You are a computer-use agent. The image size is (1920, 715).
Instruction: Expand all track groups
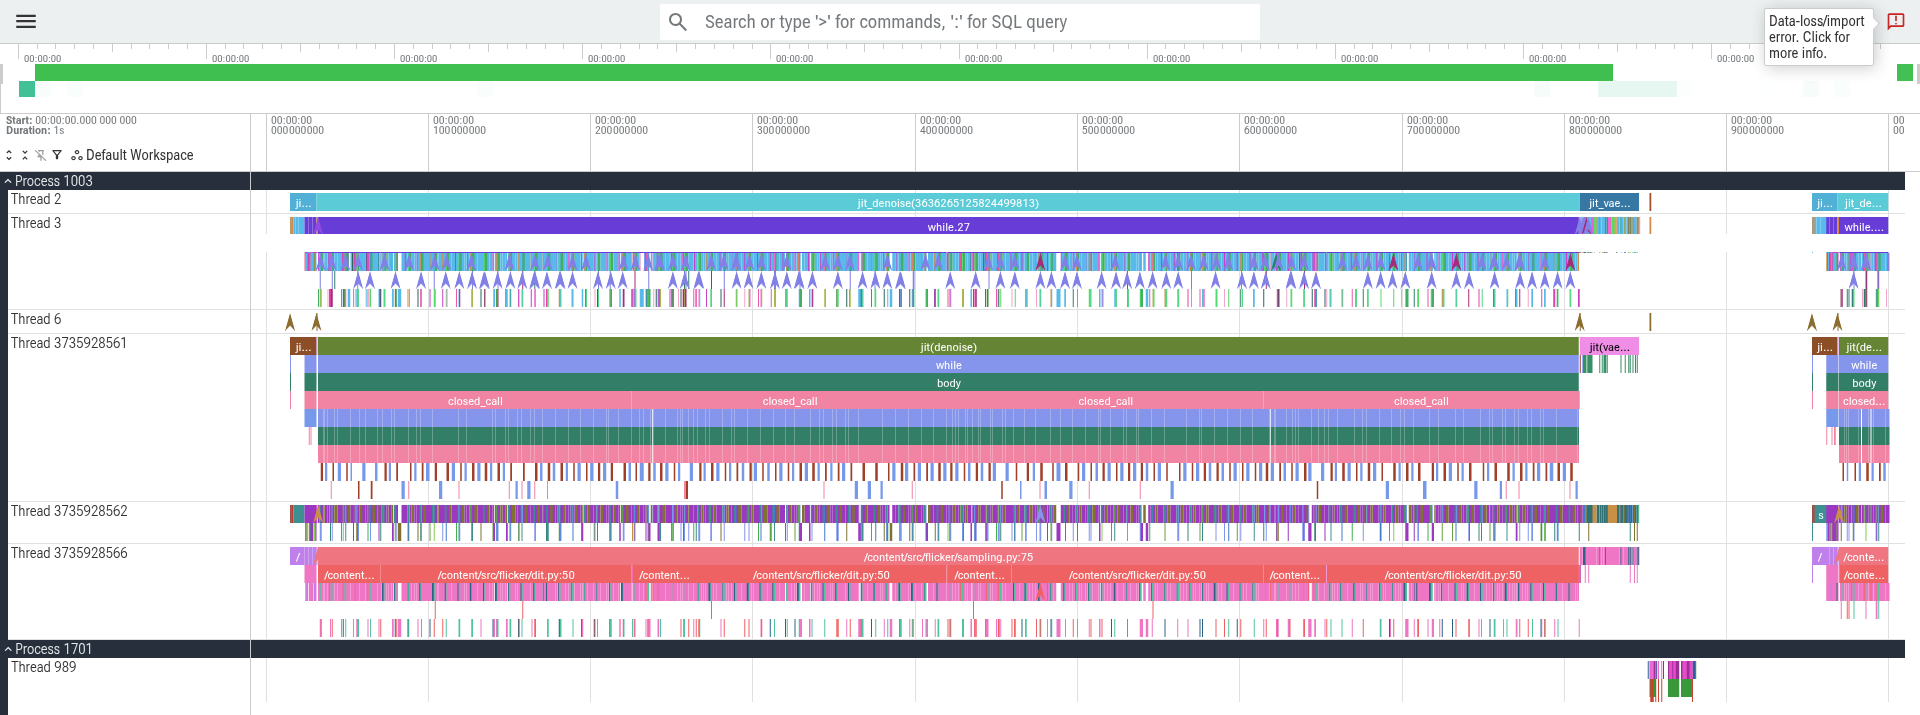[x=9, y=155]
